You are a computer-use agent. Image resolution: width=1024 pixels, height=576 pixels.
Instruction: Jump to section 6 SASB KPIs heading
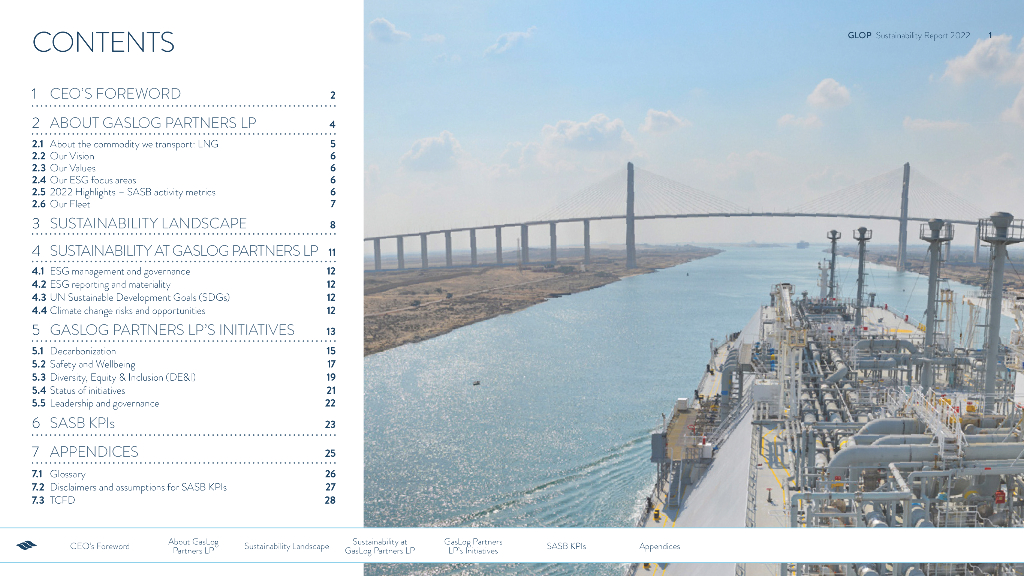[184, 423]
